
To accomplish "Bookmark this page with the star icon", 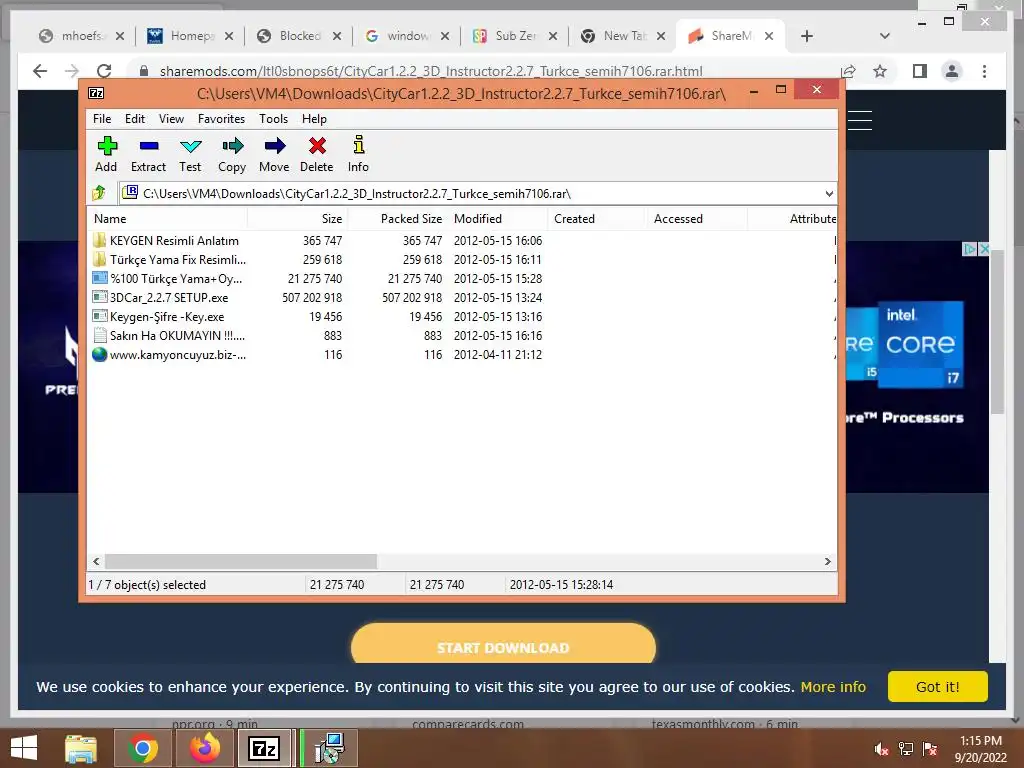I will tap(880, 71).
